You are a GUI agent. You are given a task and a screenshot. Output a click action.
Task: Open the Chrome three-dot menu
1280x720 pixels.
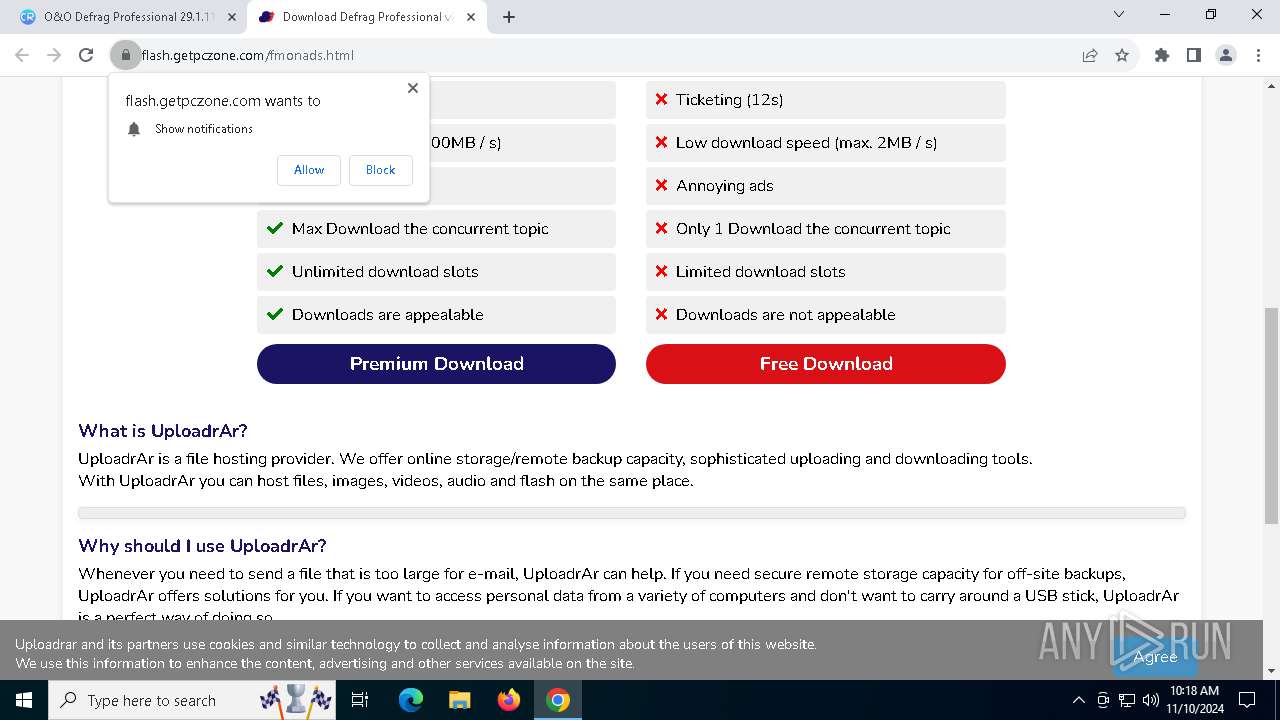1257,55
